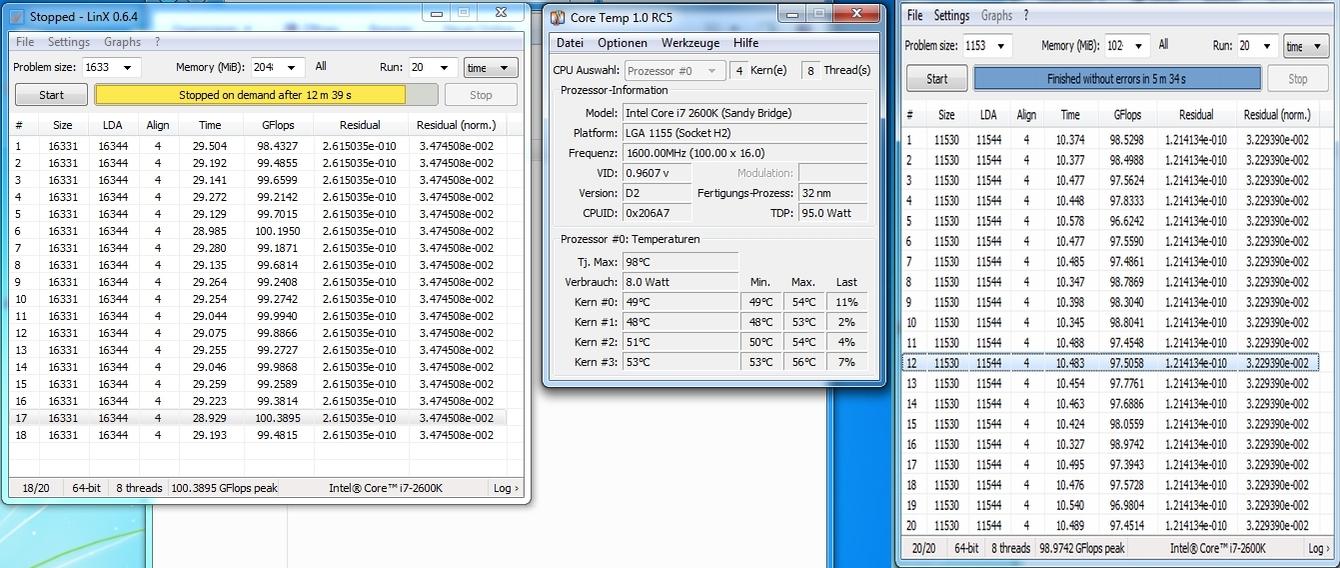
Task: Click Tj. Max field 98°C
Action: 680,262
